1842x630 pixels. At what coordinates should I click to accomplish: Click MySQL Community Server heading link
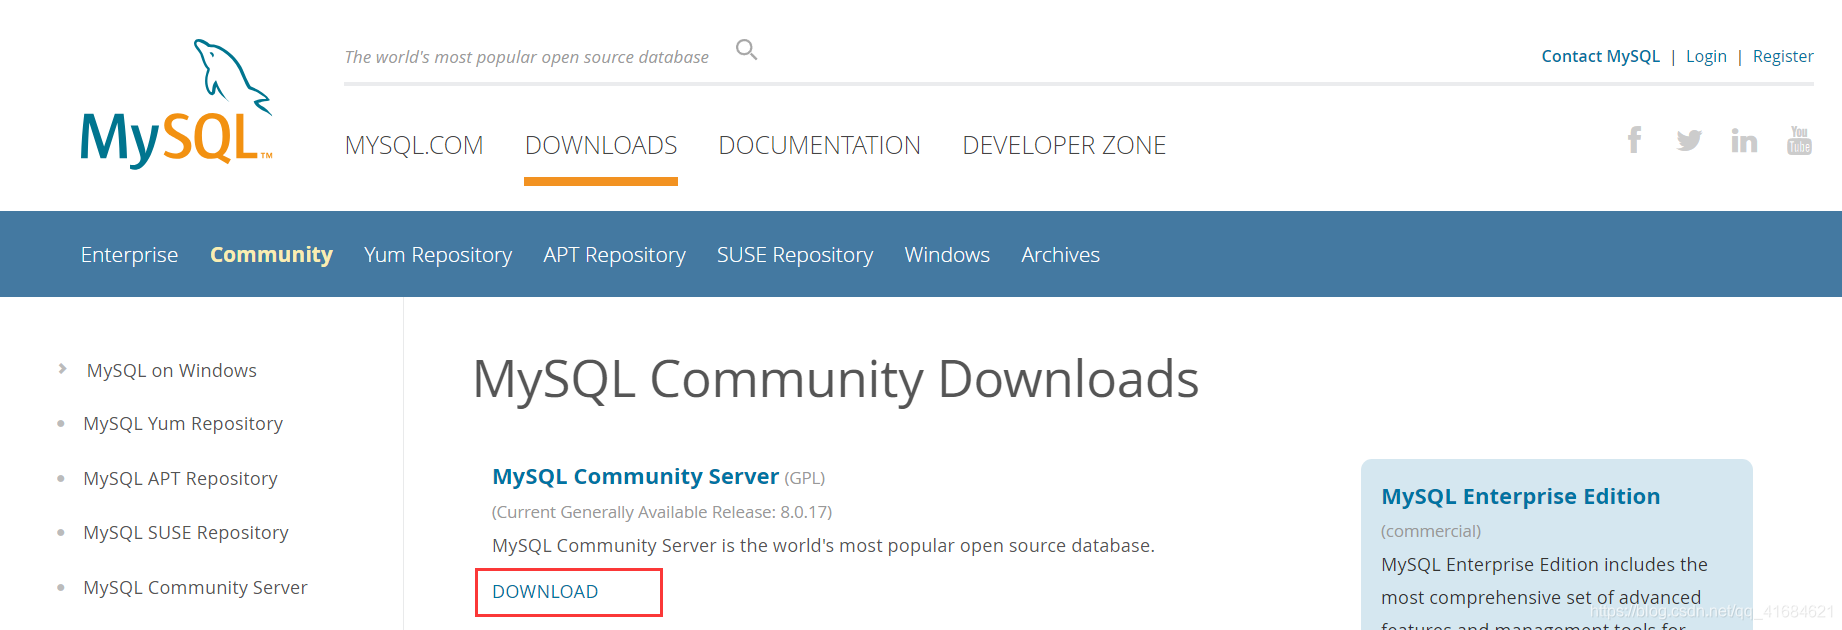[635, 477]
